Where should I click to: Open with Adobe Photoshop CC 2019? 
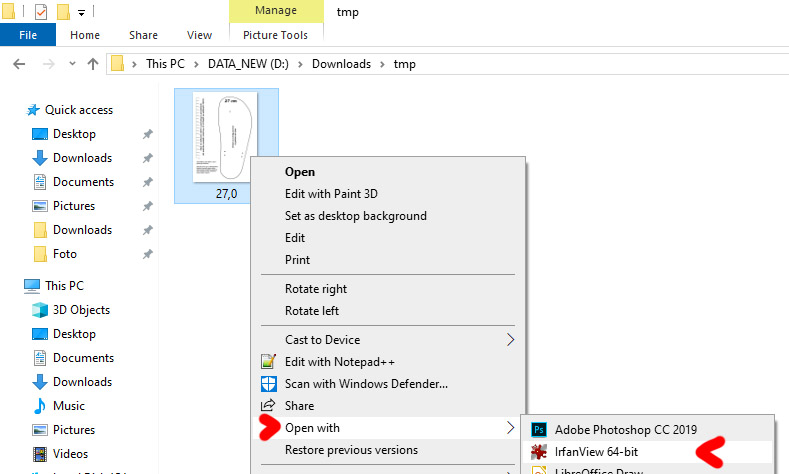[626, 430]
